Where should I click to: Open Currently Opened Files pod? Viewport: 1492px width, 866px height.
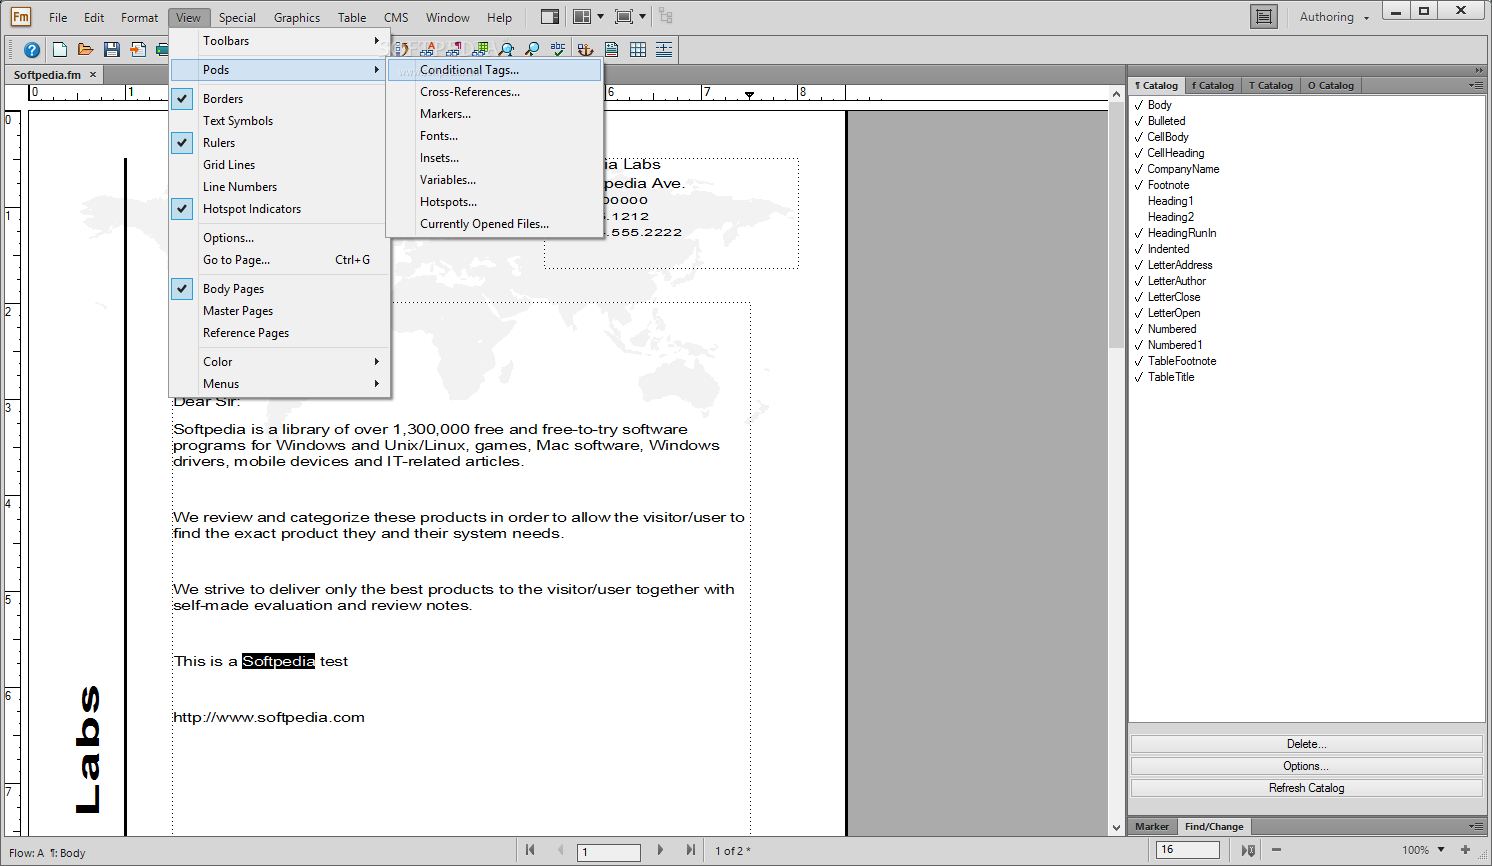point(495,224)
